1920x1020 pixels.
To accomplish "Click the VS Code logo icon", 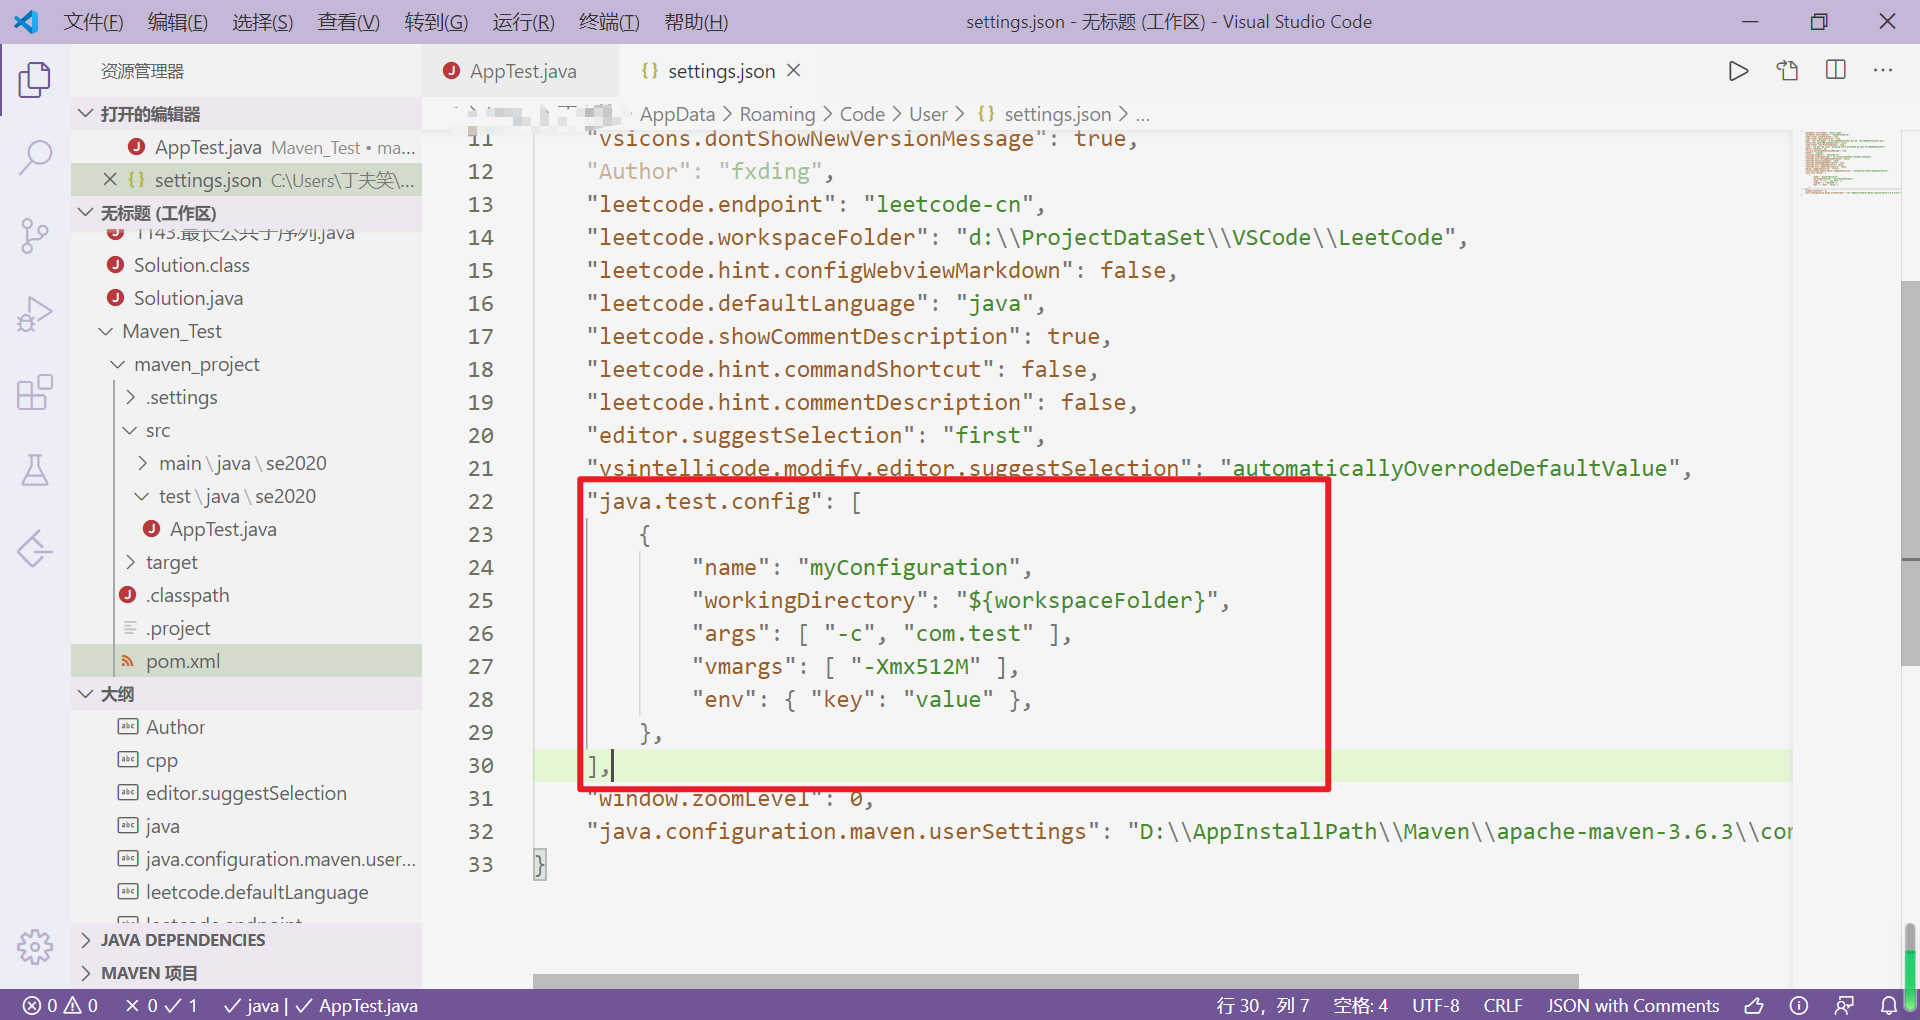I will click(27, 21).
